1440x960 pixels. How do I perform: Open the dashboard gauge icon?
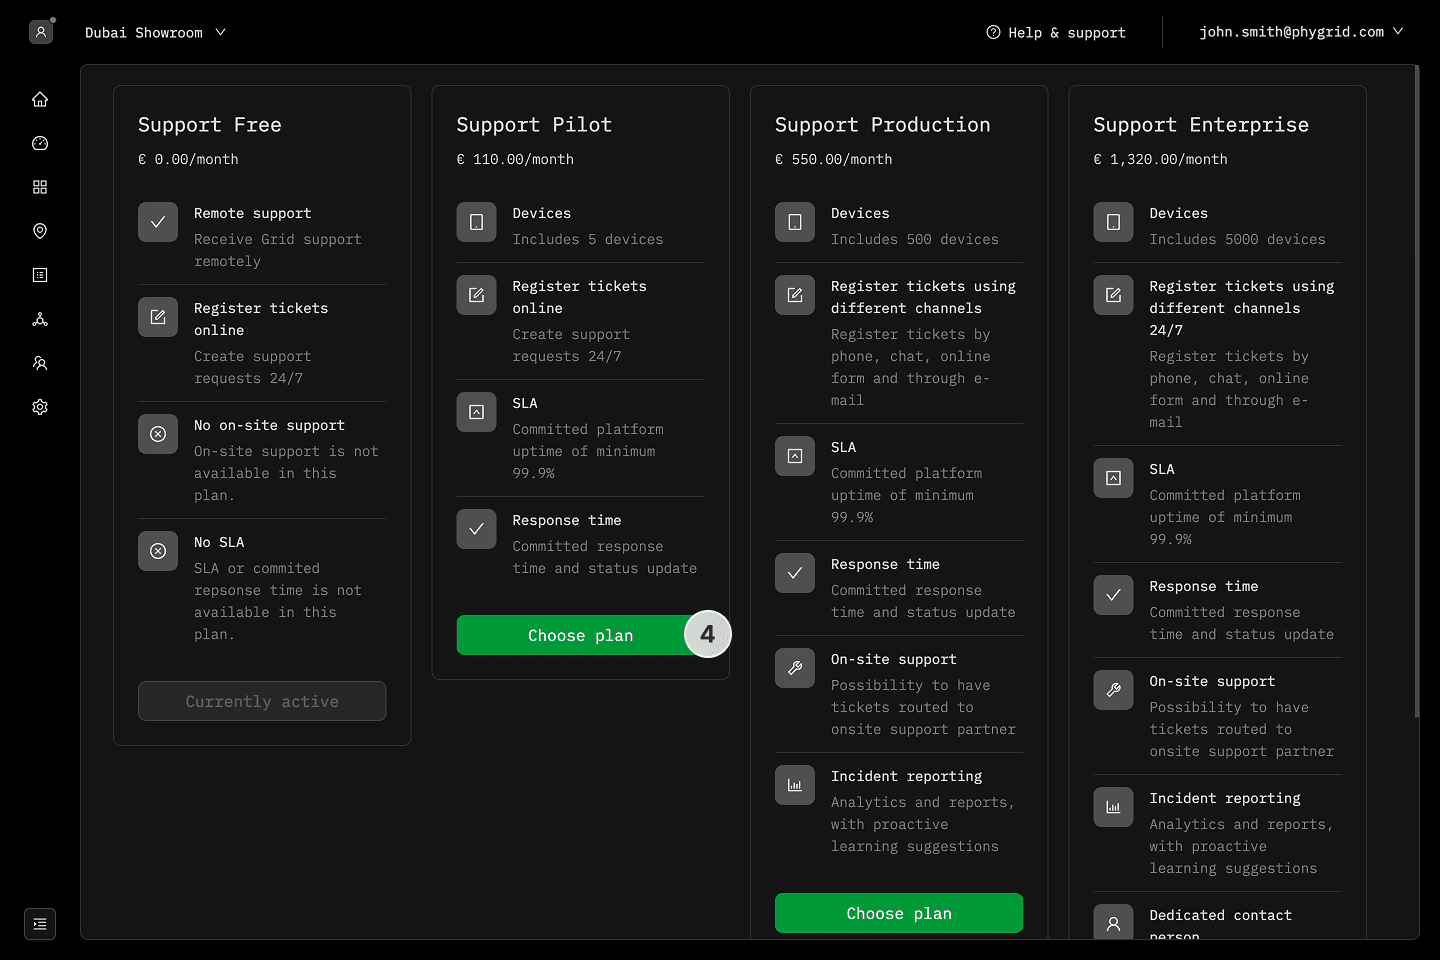40,143
